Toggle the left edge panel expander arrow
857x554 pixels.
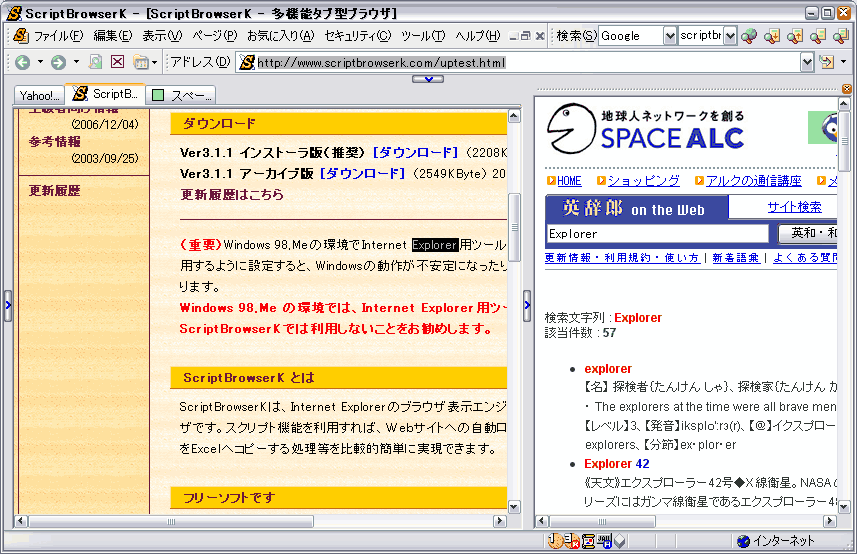(x=8, y=305)
